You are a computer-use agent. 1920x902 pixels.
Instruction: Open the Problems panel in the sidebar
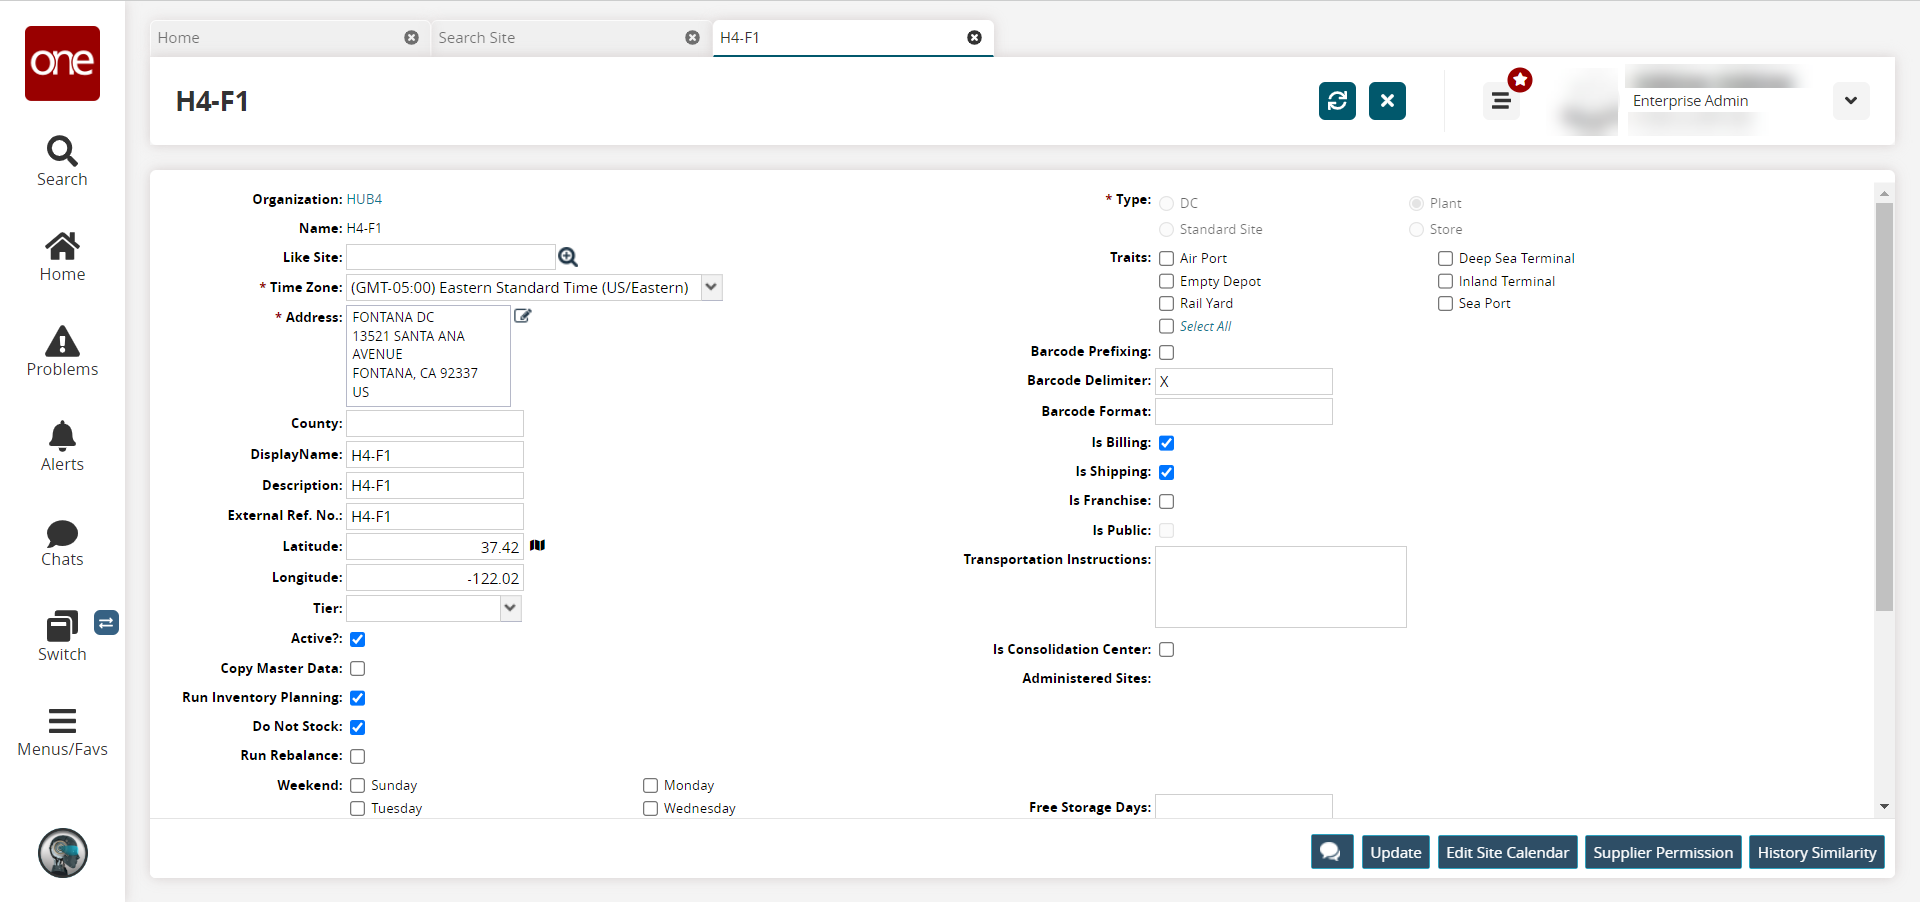pos(62,351)
